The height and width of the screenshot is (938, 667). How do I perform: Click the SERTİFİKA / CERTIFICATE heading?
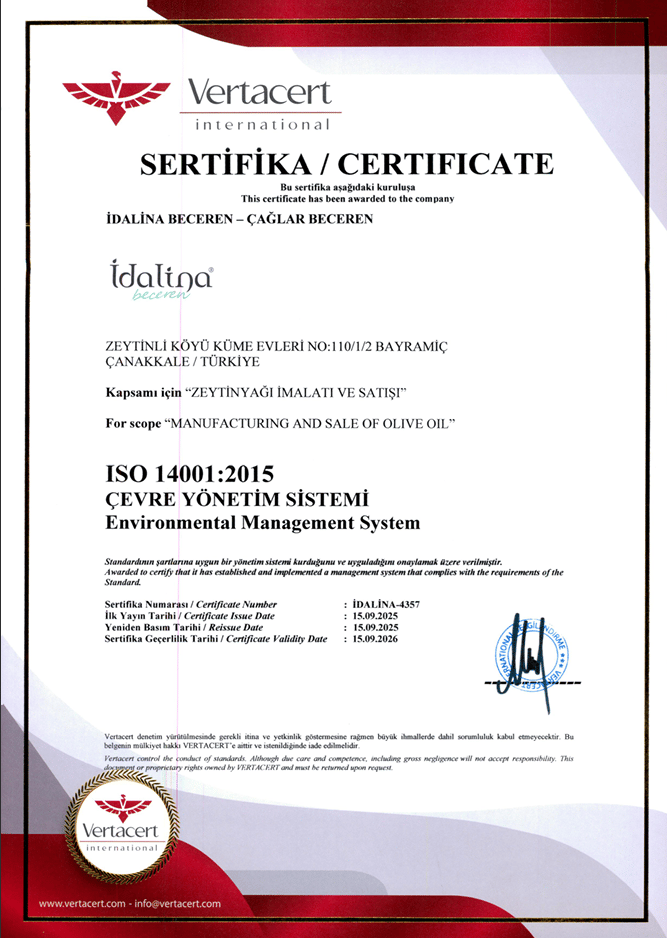347,164
